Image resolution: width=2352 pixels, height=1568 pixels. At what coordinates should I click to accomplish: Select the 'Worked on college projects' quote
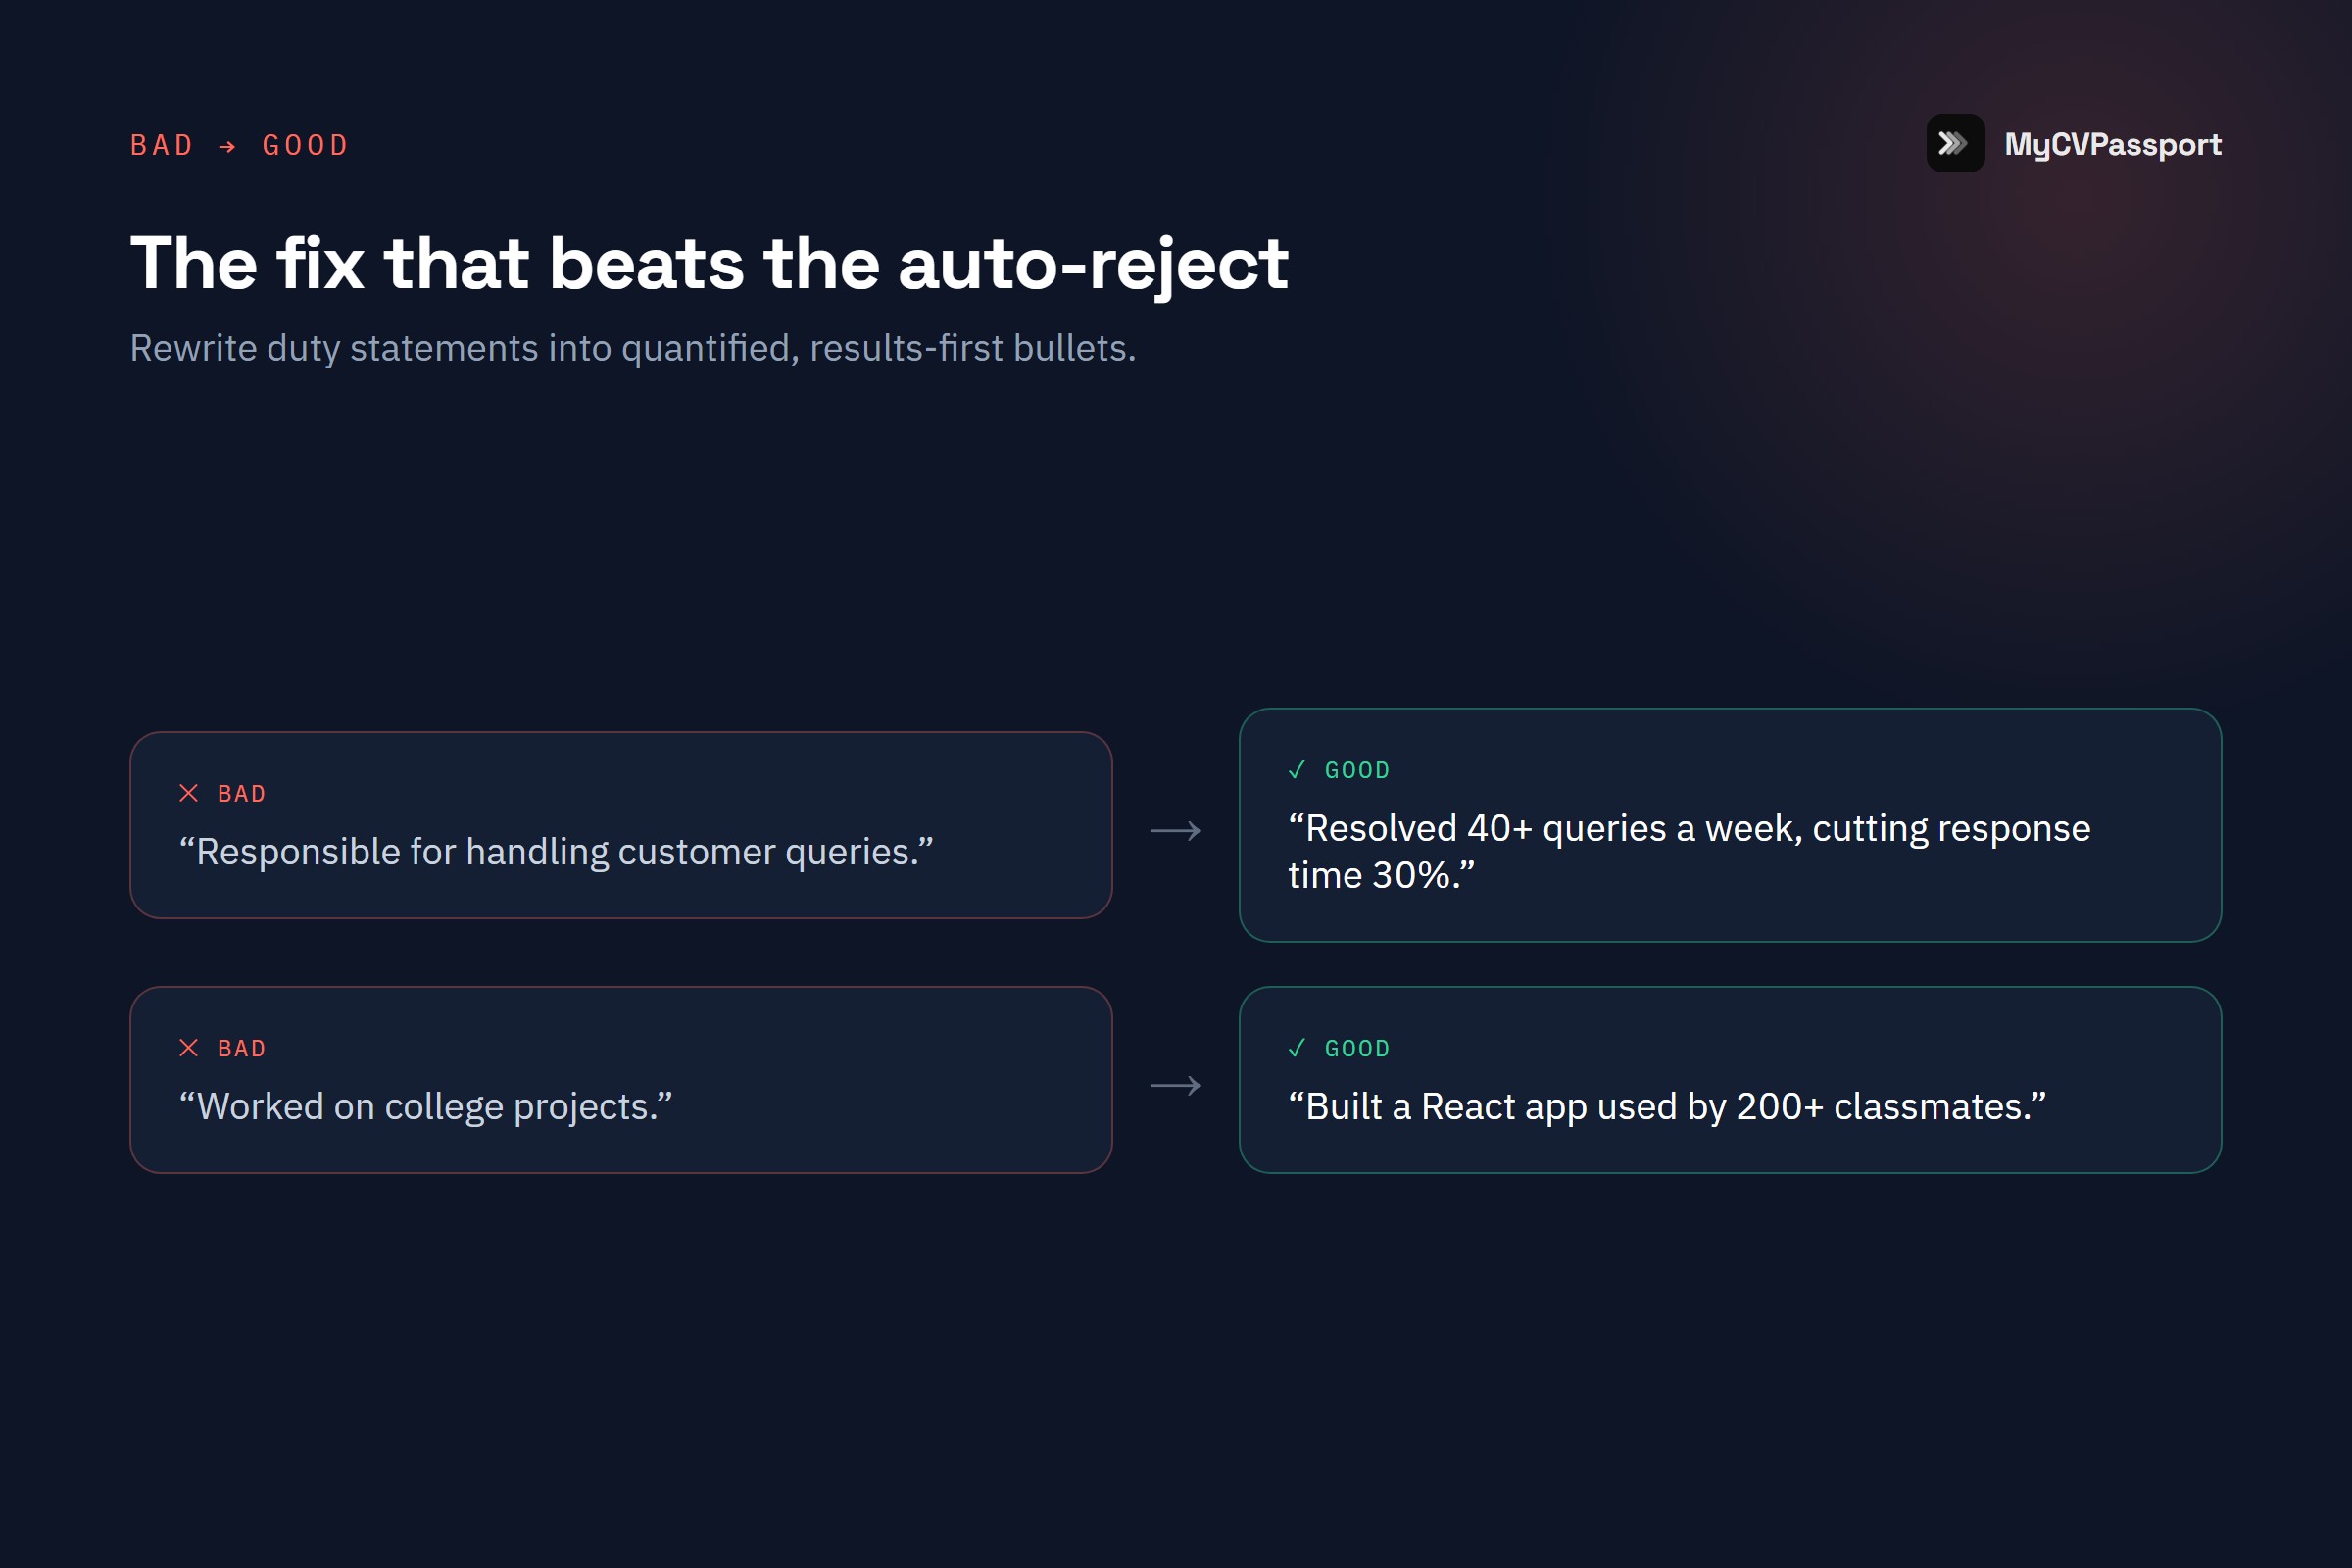426,1107
